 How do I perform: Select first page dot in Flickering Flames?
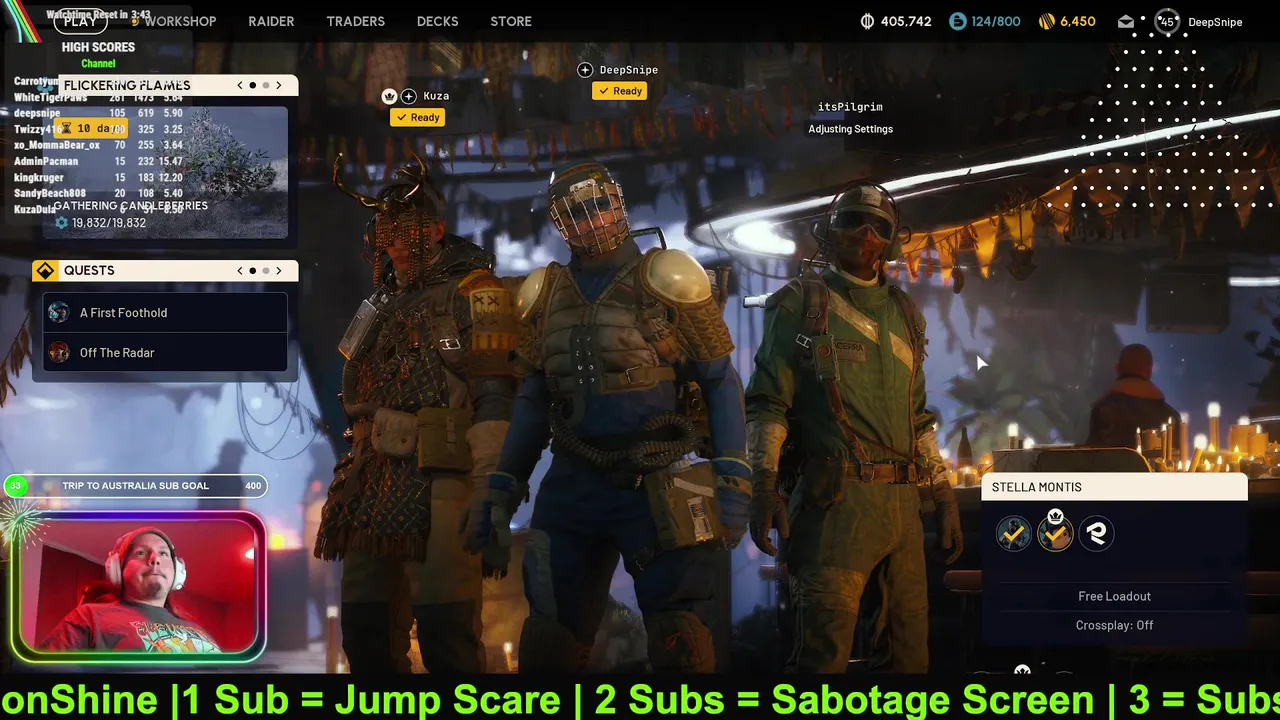click(x=253, y=85)
